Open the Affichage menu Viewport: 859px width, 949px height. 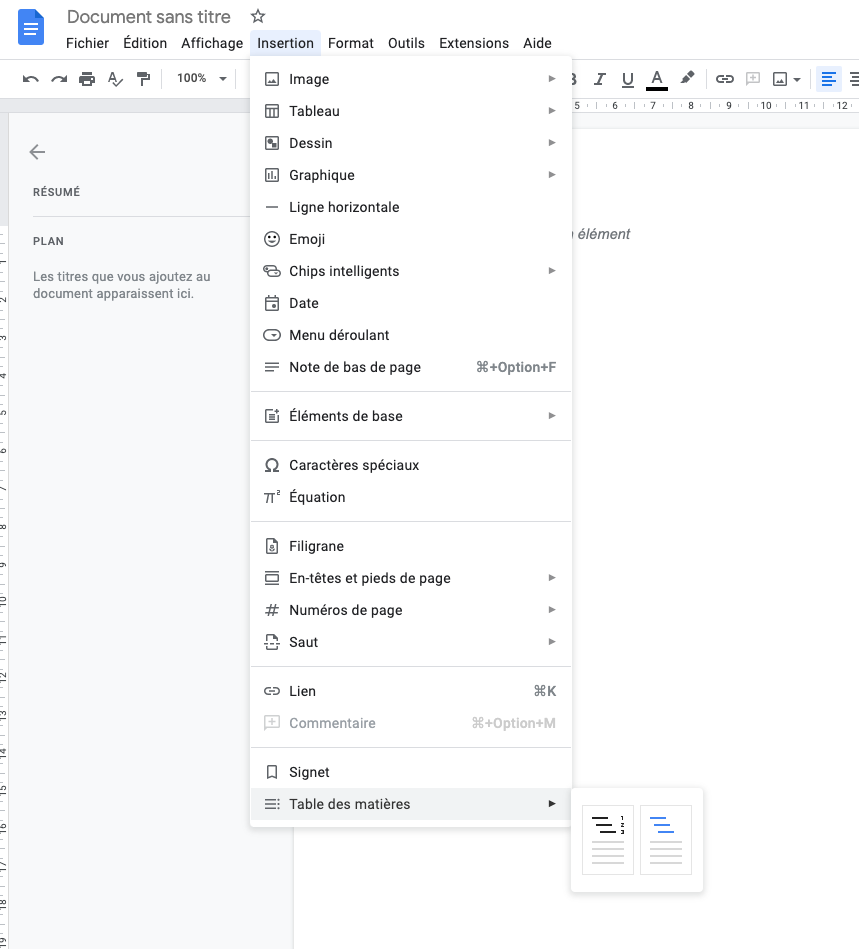click(x=212, y=43)
